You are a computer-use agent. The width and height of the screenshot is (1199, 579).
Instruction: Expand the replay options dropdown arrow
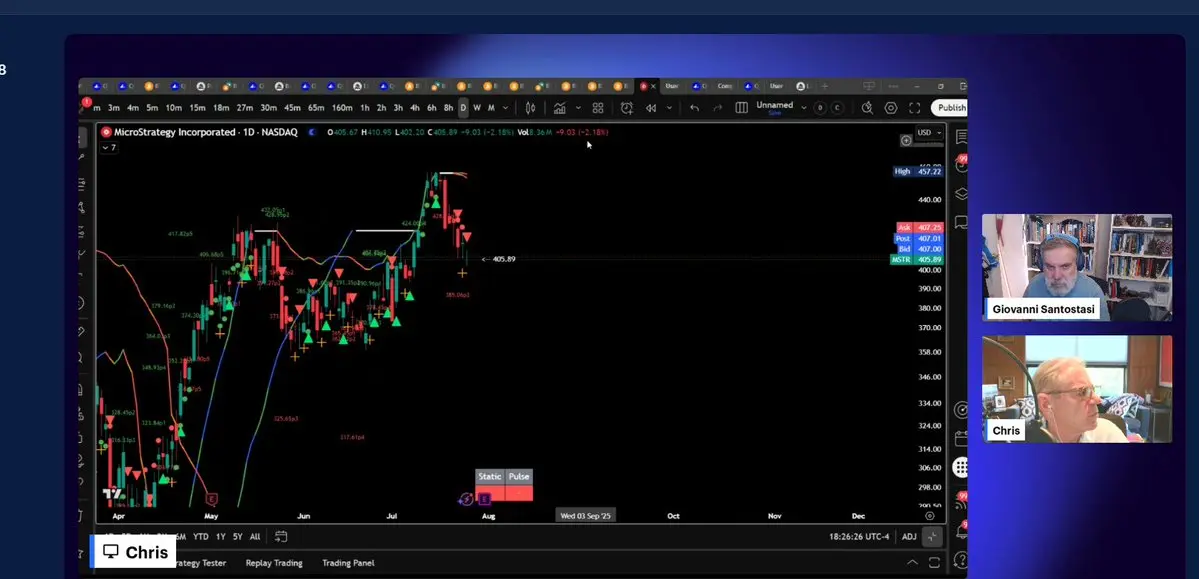[669, 108]
